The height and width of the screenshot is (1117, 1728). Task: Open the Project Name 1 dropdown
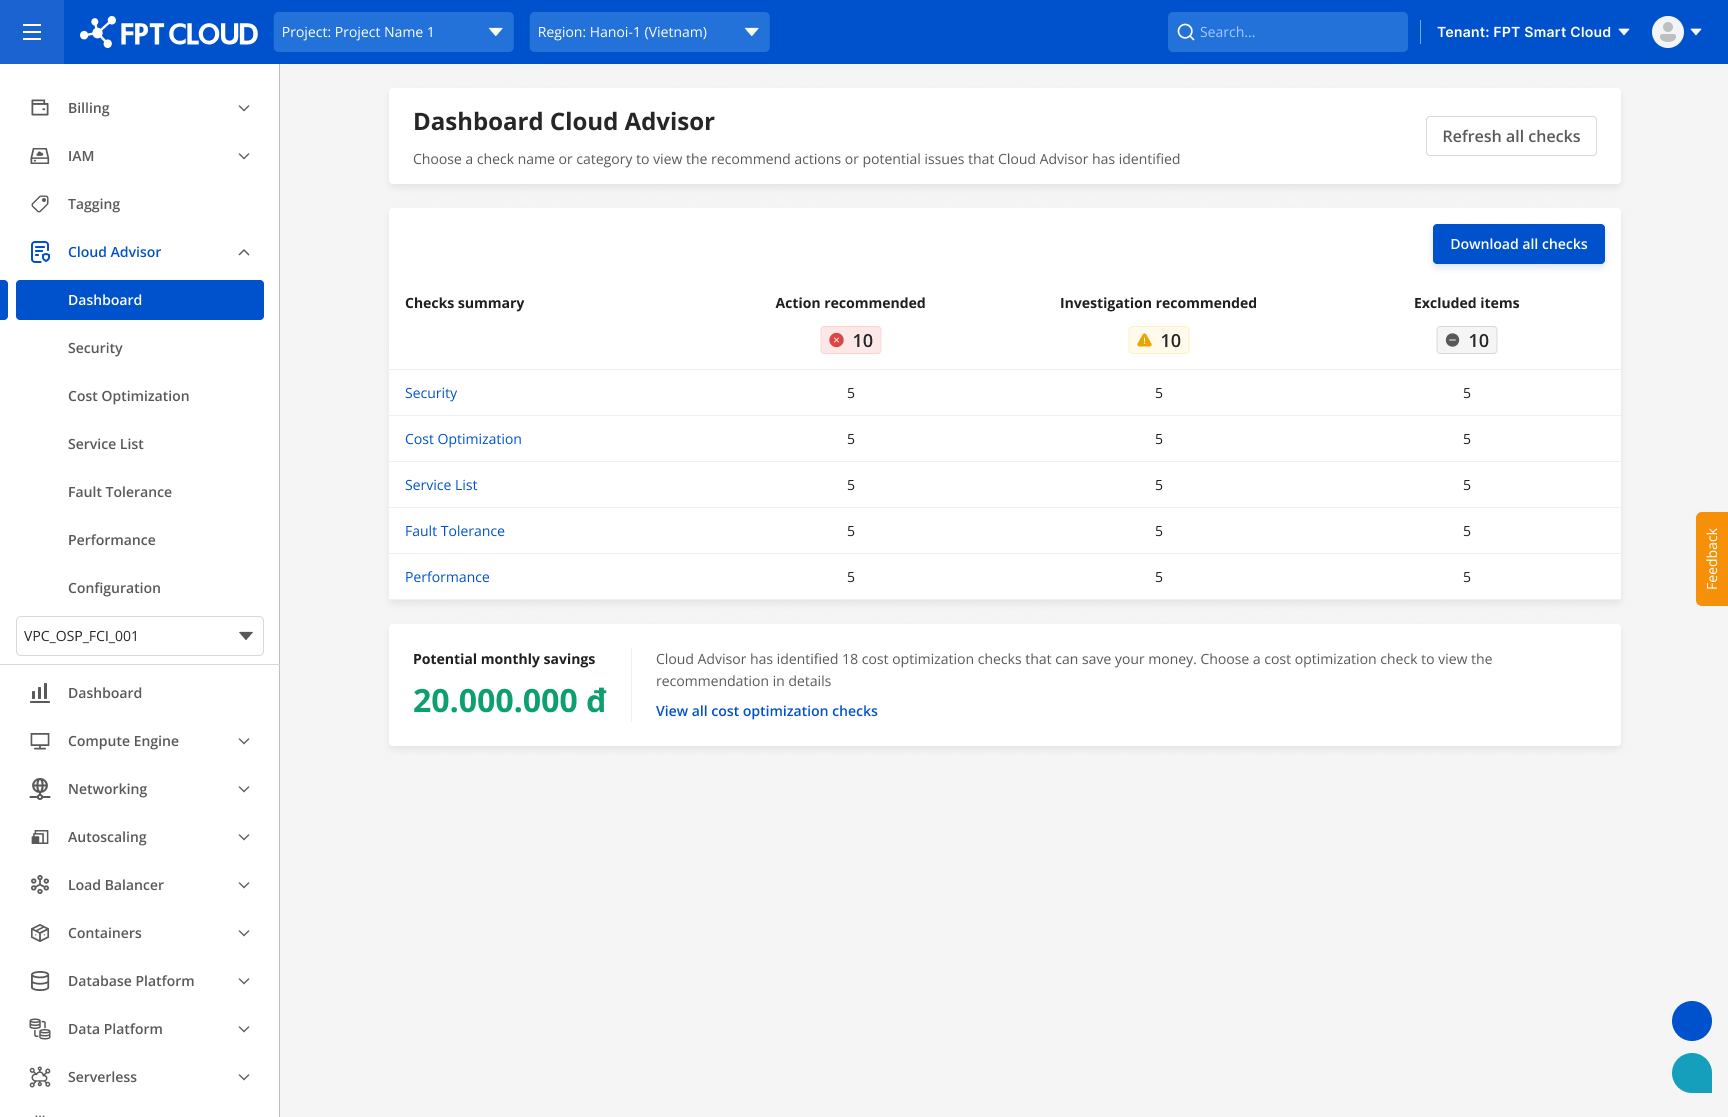pyautogui.click(x=393, y=32)
